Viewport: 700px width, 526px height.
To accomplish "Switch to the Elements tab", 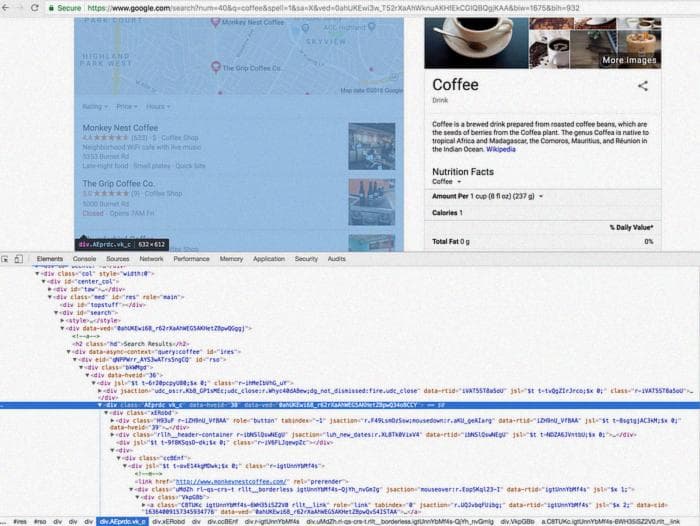I will click(x=50, y=259).
